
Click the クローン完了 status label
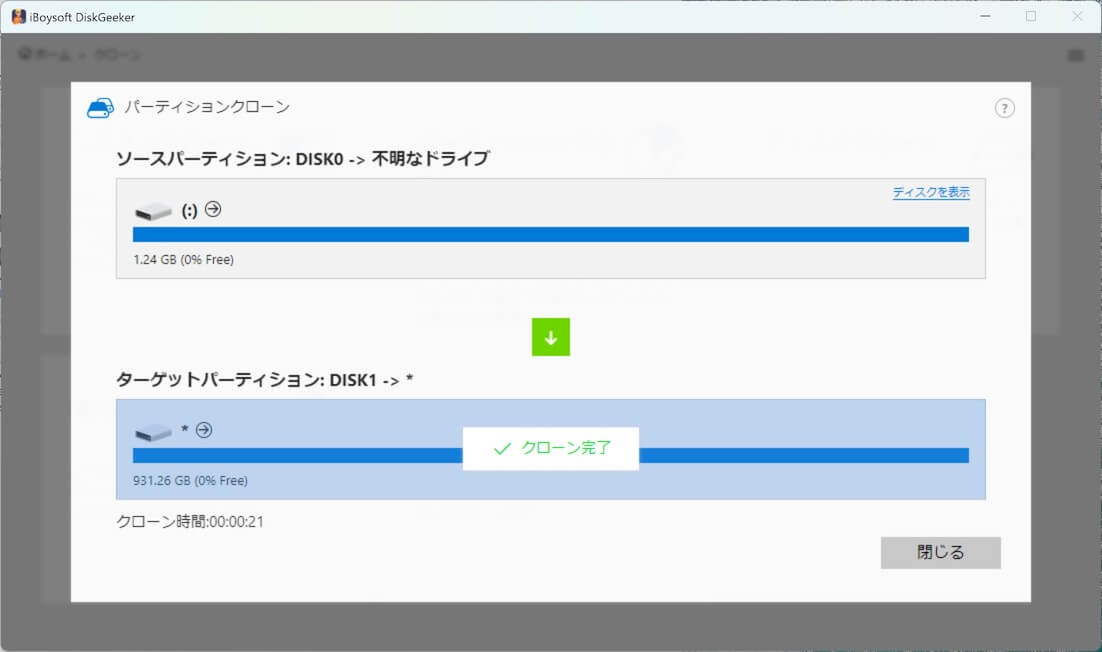point(551,448)
